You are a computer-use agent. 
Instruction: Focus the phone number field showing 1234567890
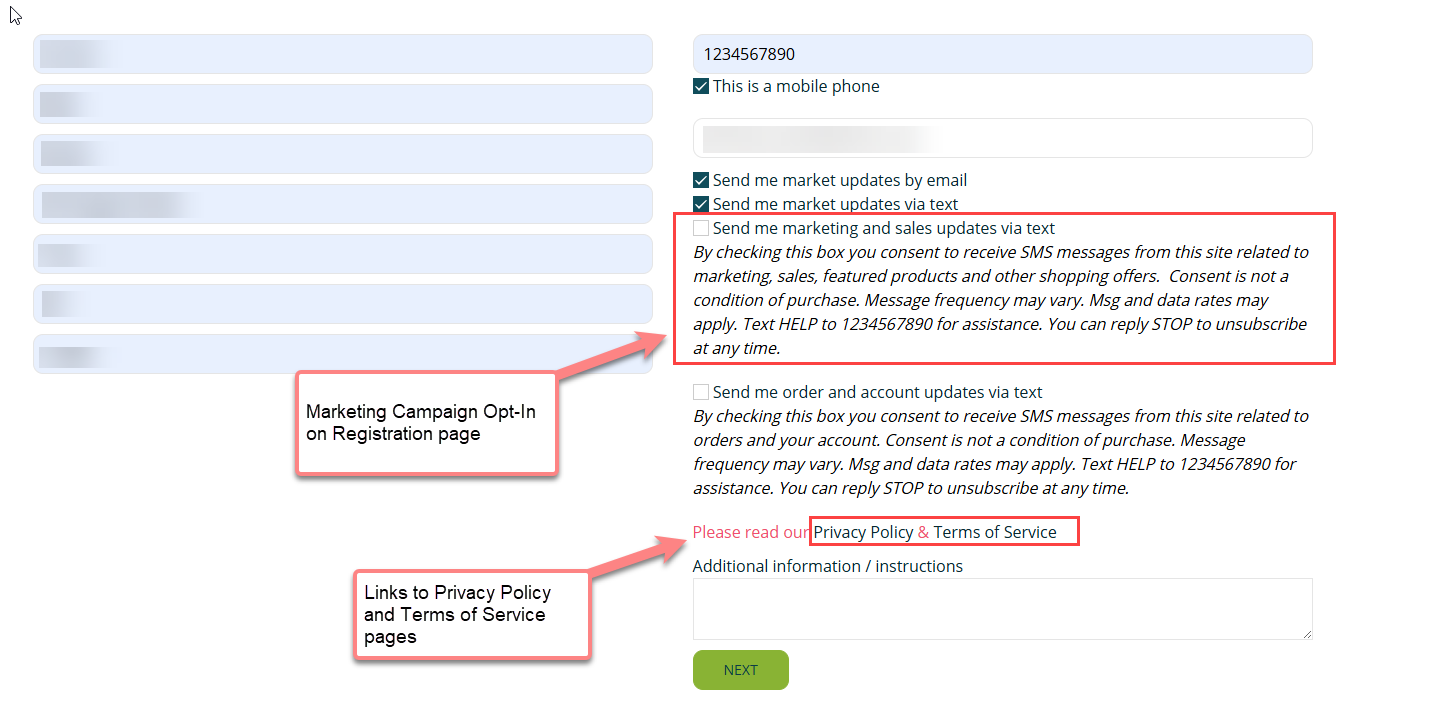pyautogui.click(x=1000, y=54)
